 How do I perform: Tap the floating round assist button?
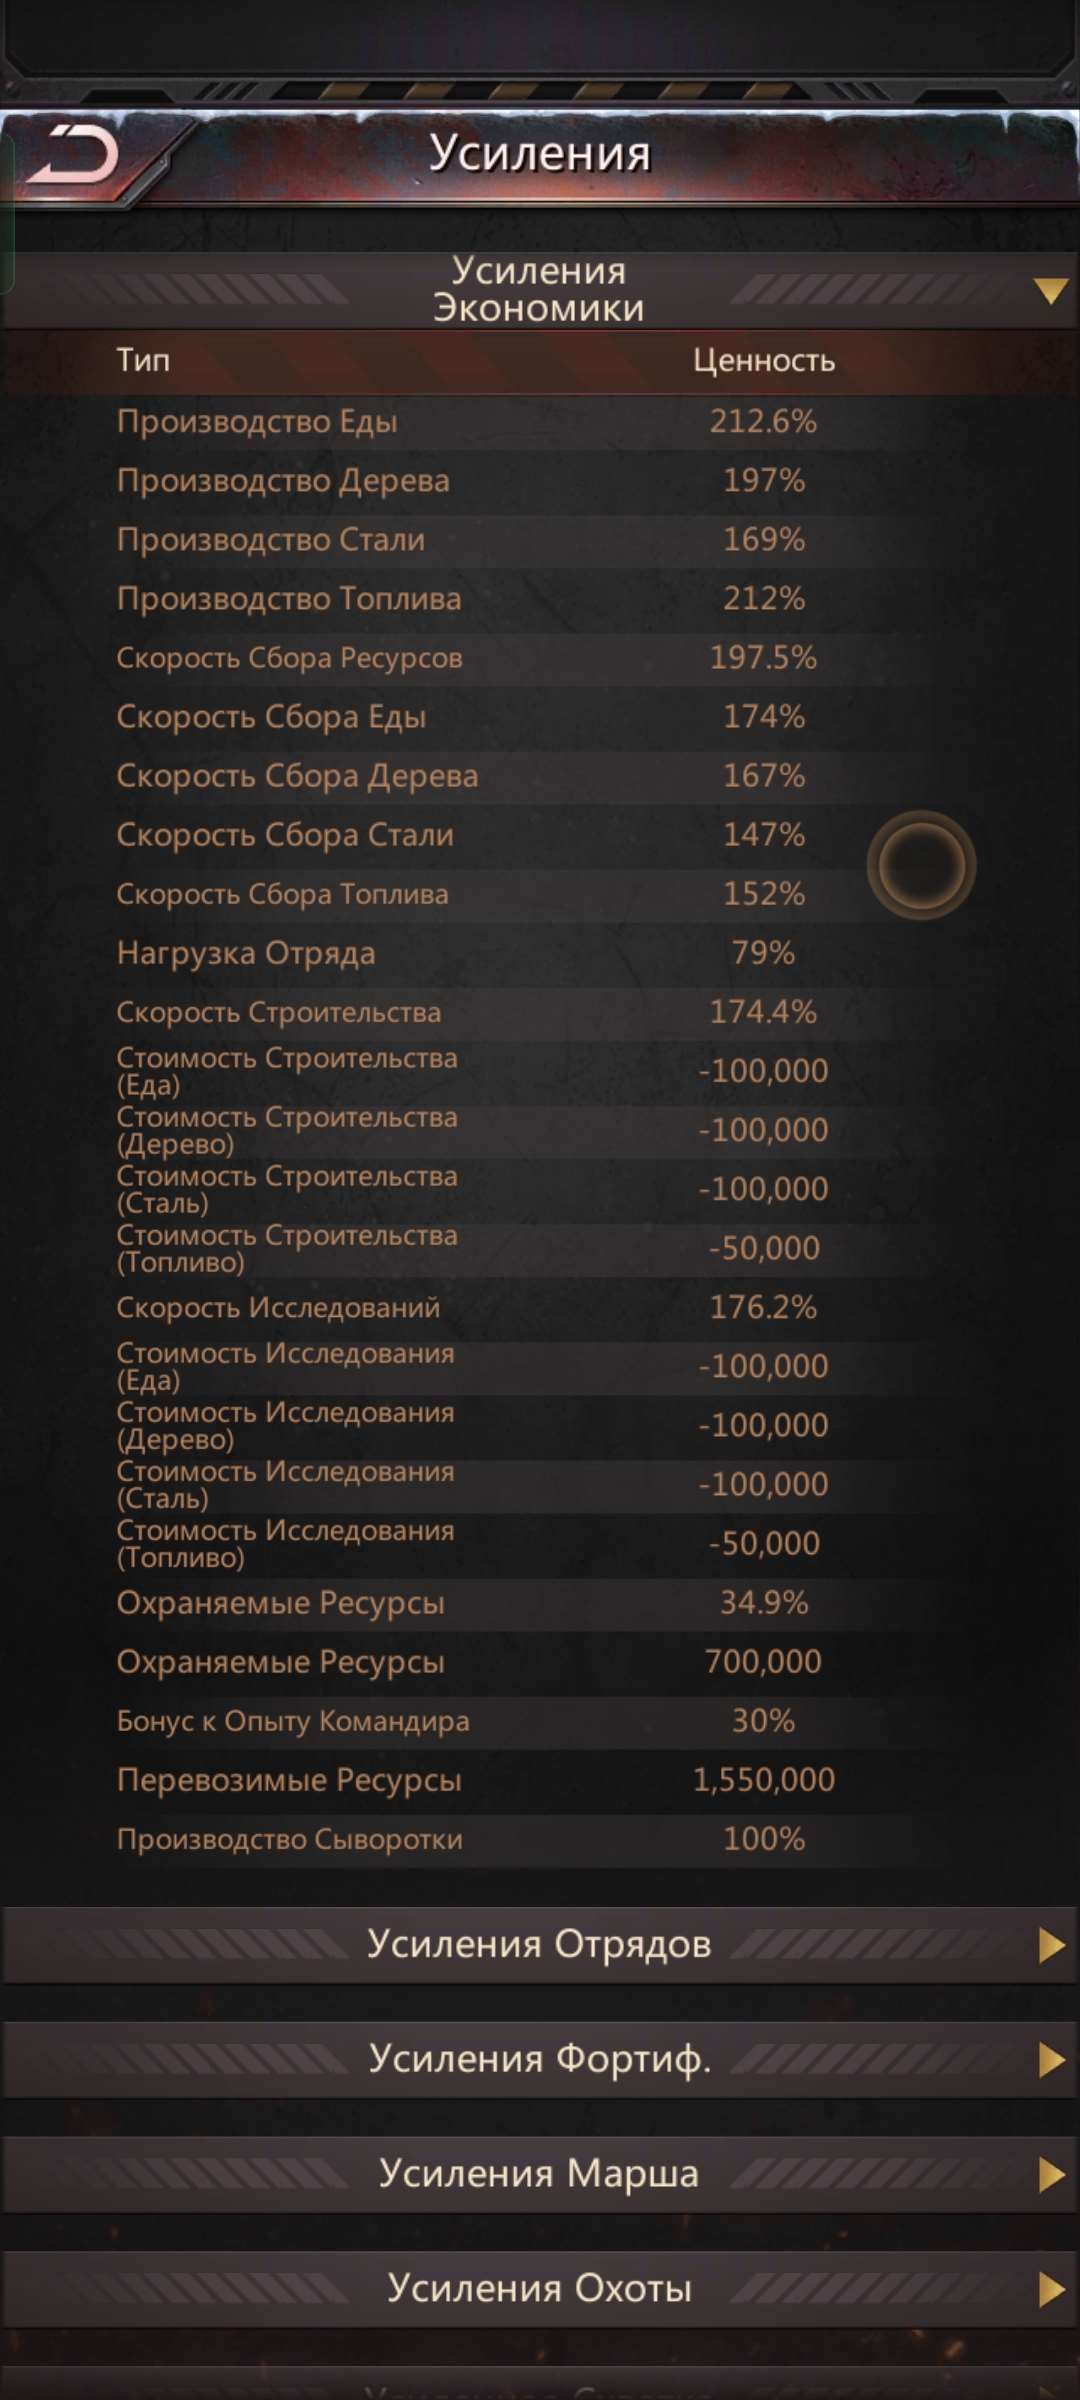[921, 865]
